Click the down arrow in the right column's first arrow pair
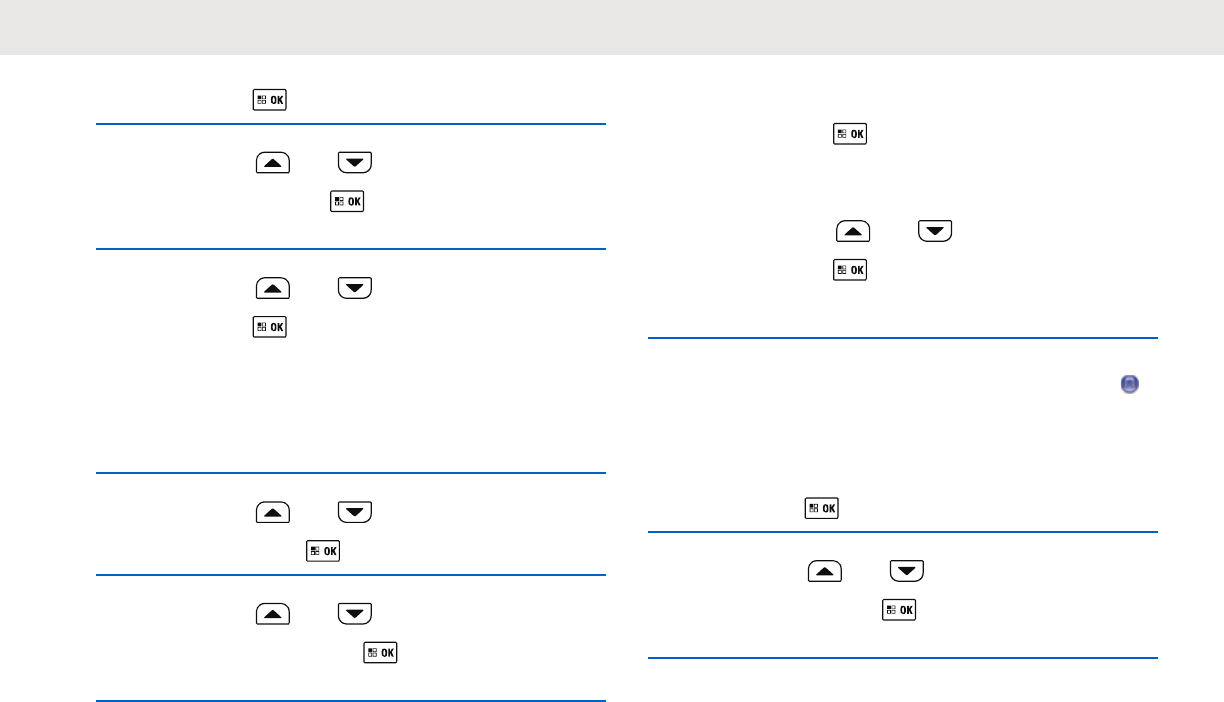Image resolution: width=1224 pixels, height=702 pixels. click(935, 232)
